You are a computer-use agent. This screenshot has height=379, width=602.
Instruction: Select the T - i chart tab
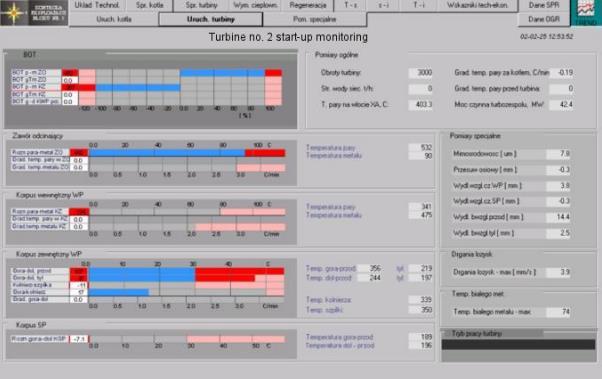point(418,5)
